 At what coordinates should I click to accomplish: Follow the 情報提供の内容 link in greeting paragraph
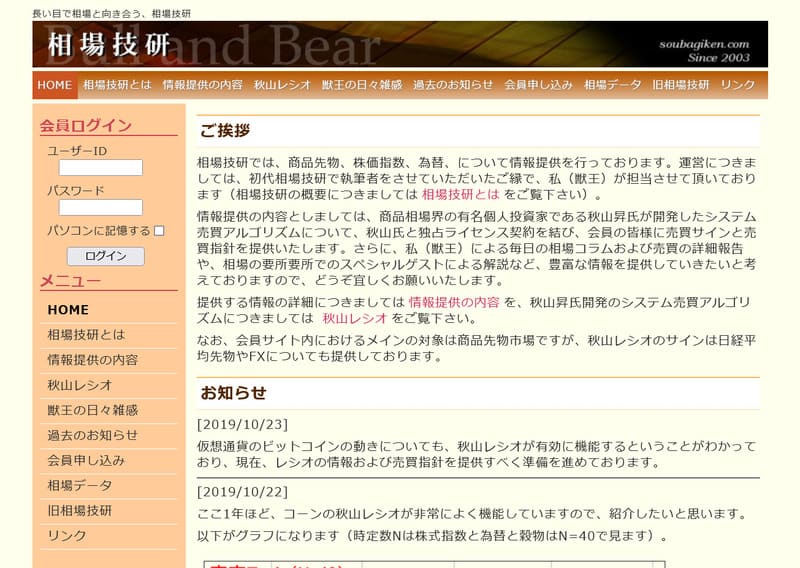(x=454, y=302)
